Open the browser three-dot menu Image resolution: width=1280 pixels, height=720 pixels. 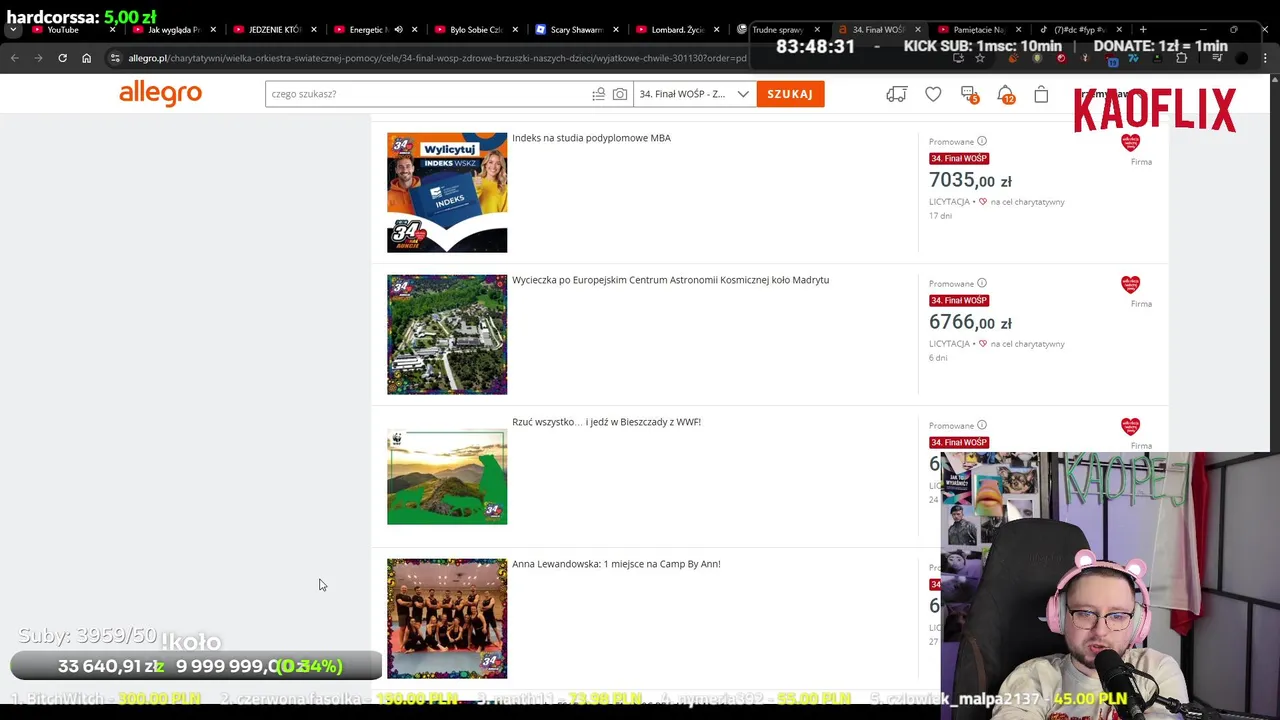1266,58
